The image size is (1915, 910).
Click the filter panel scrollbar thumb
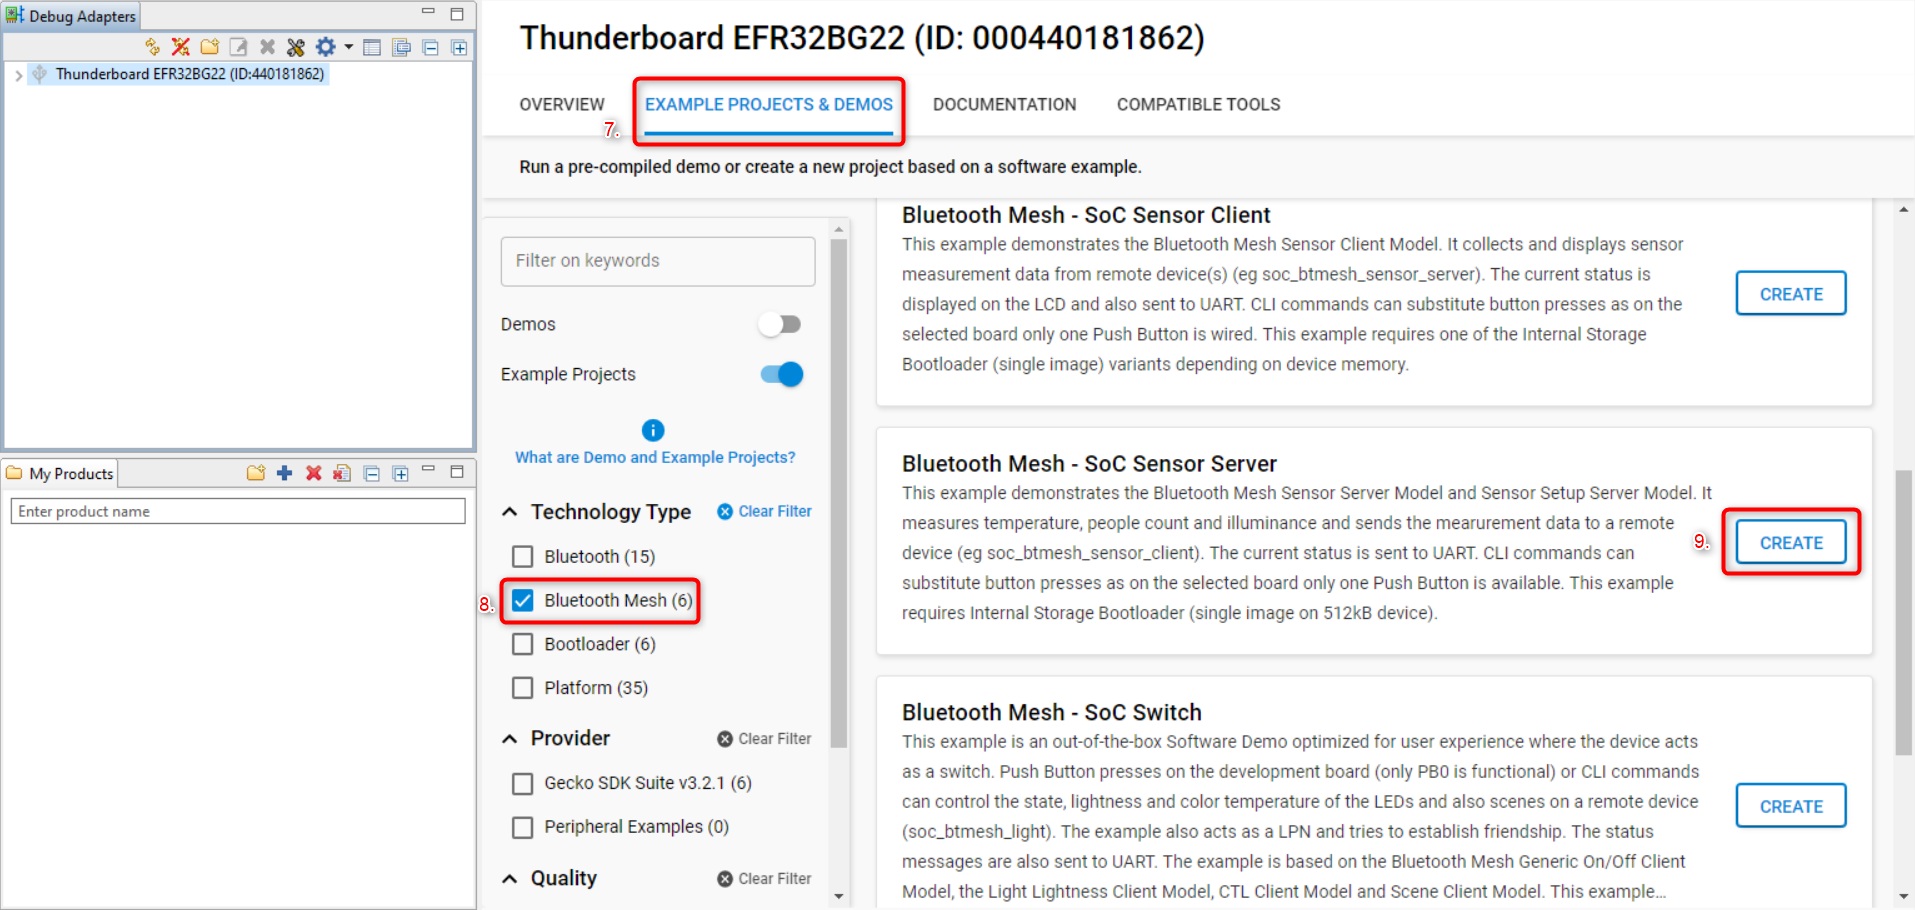coord(839,493)
